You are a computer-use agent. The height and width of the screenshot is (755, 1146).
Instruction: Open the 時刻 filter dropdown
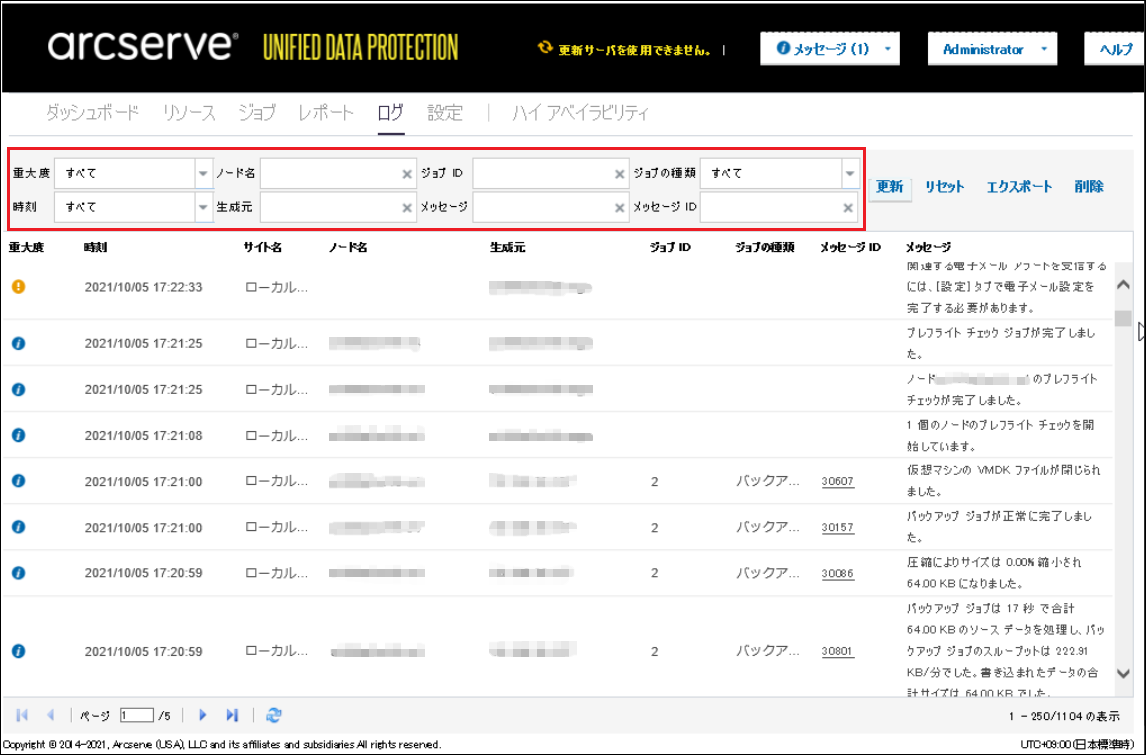coord(203,208)
